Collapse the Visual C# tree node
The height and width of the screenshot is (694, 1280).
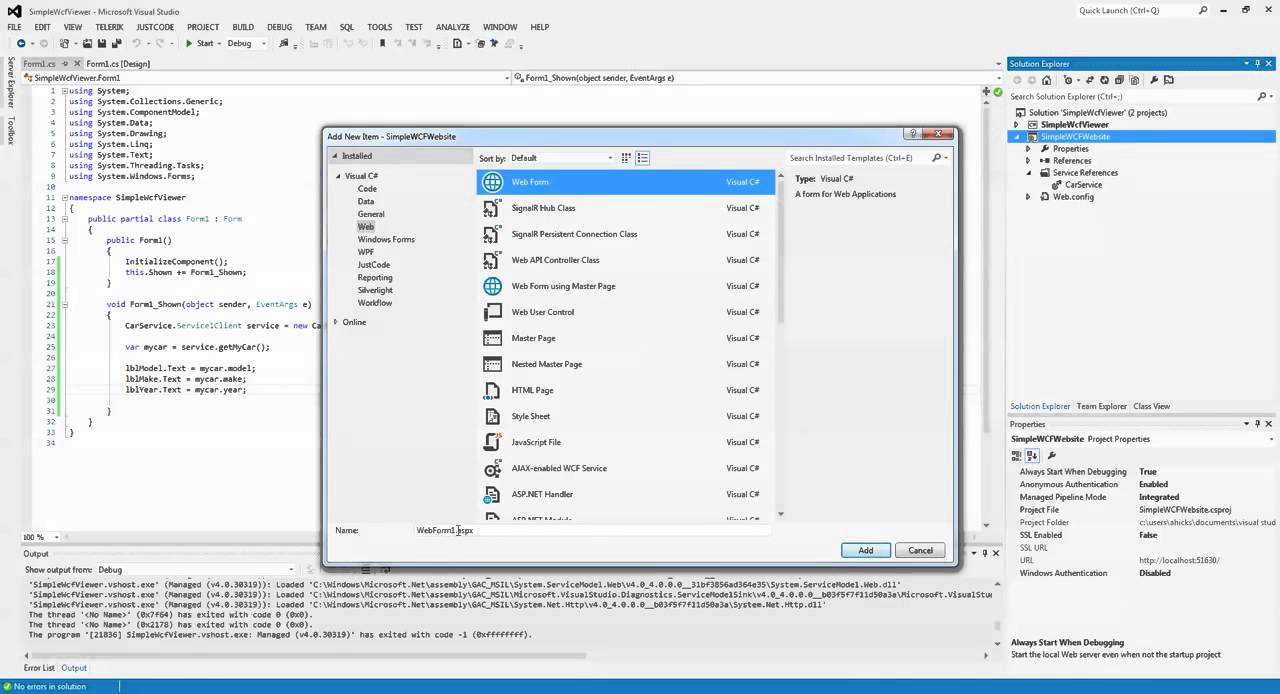(338, 176)
